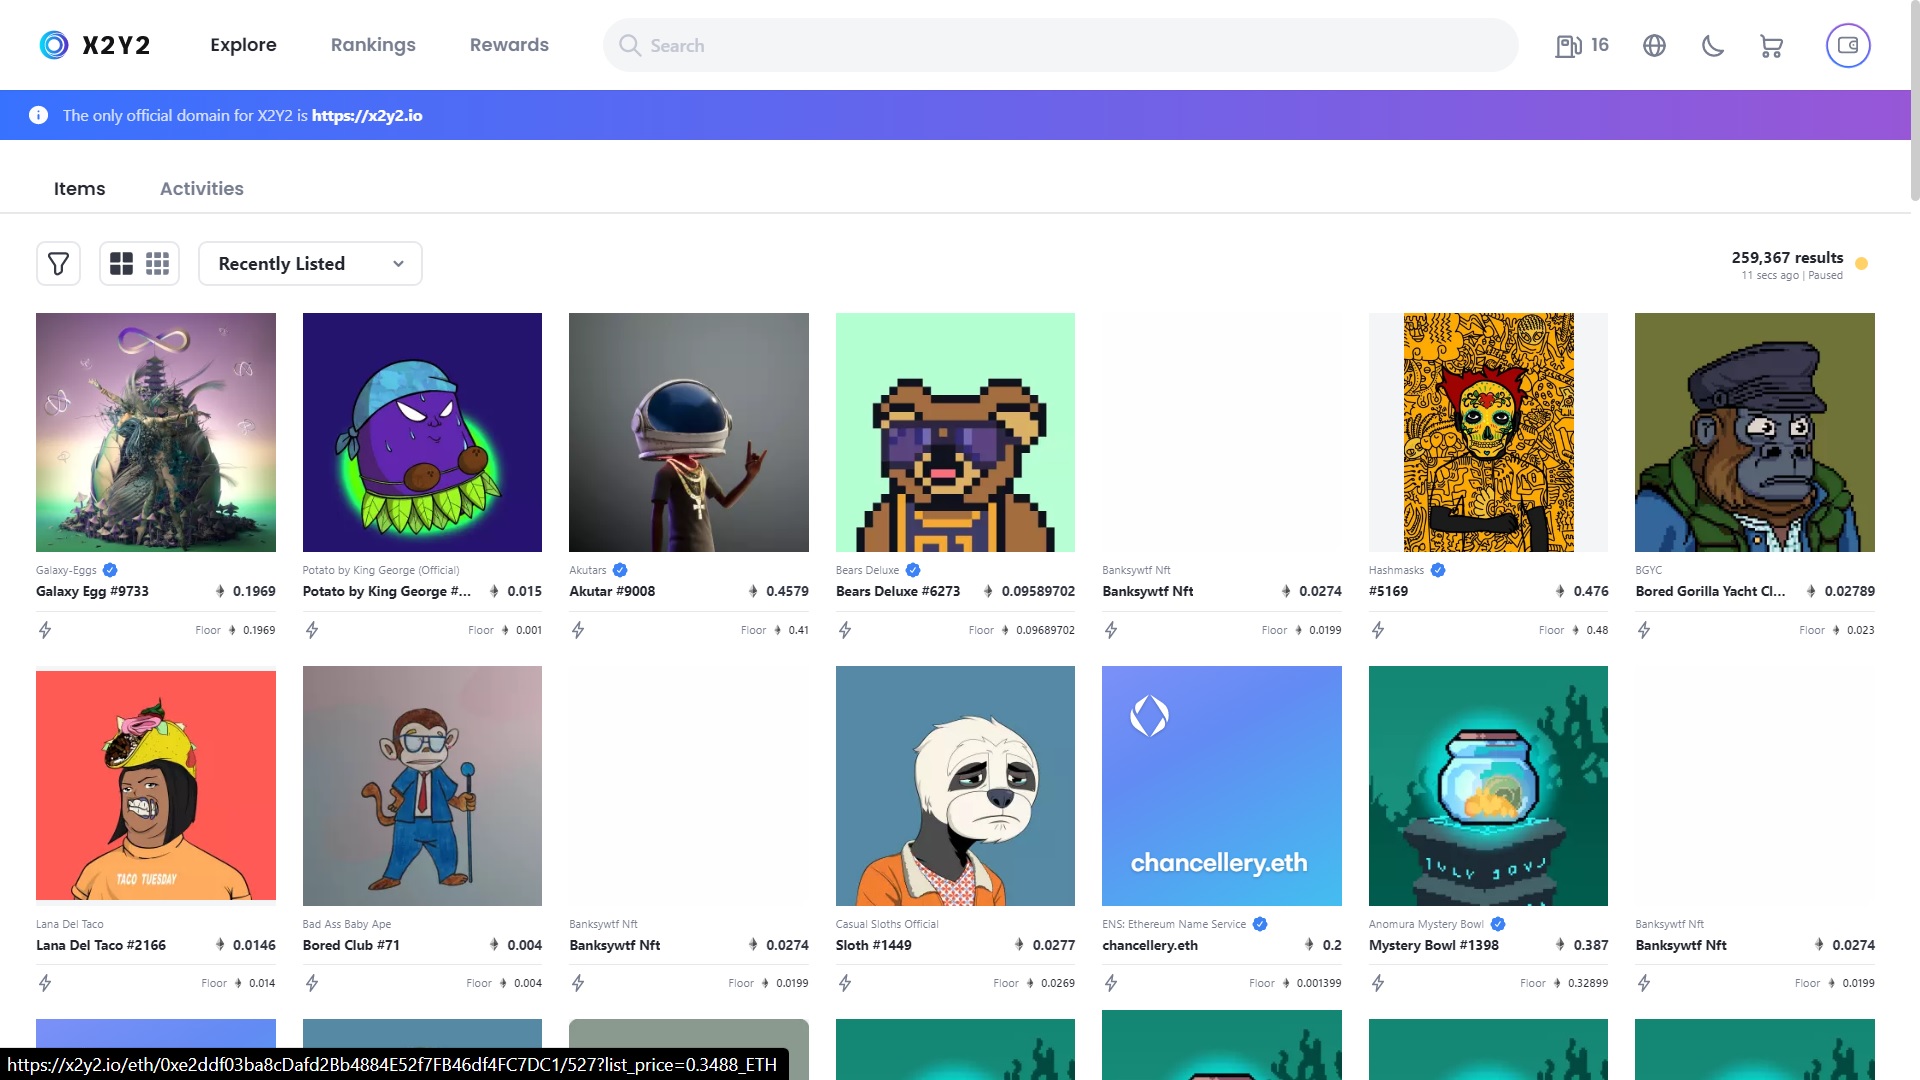This screenshot has height=1080, width=1920.
Task: Open the chancellery.eth ENS thumbnail
Action: pyautogui.click(x=1222, y=786)
